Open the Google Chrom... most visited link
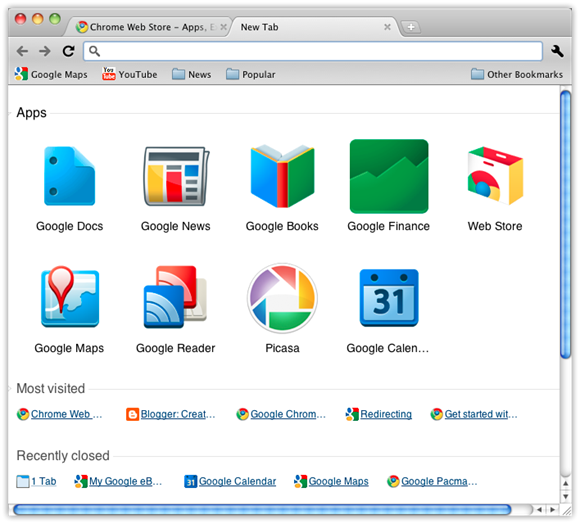 click(281, 414)
